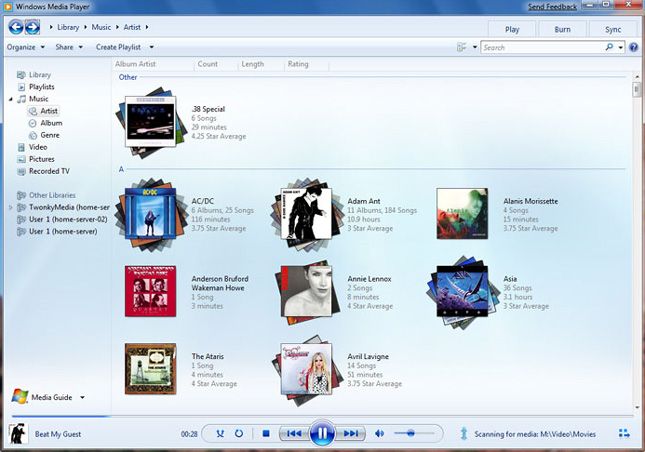
Task: Select Playlists in the navigation pane
Action: tap(42, 87)
